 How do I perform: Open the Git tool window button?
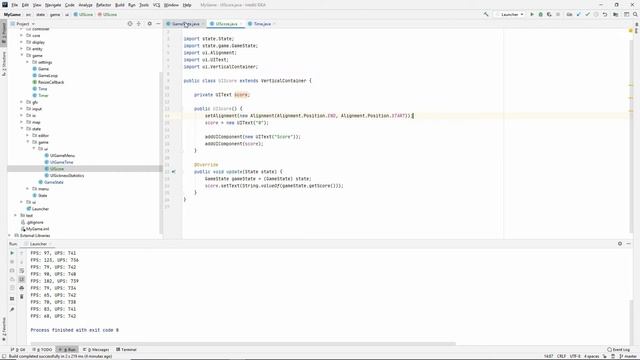coord(18,349)
